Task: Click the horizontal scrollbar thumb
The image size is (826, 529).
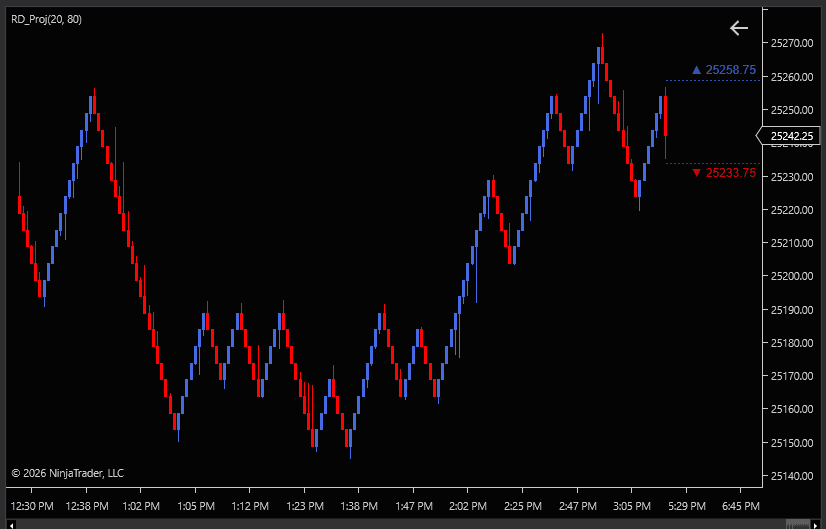Action: click(x=798, y=523)
